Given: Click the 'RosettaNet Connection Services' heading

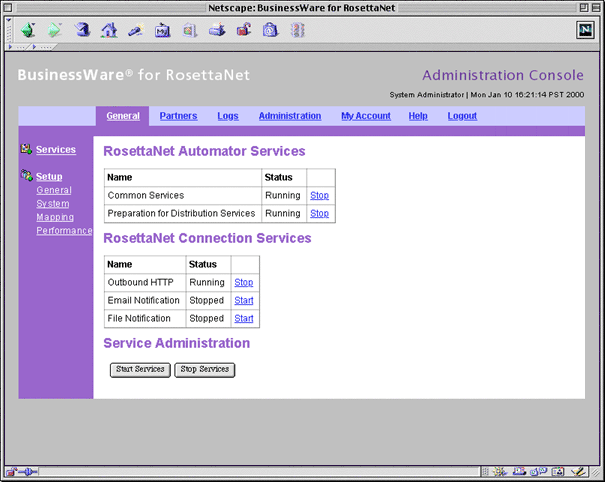Looking at the screenshot, I should [207, 238].
